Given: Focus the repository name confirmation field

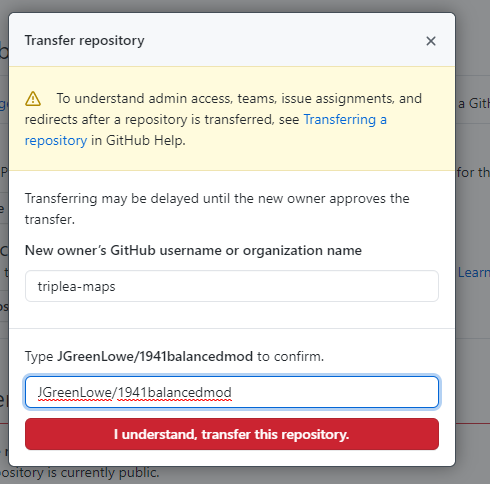Looking at the screenshot, I should coord(232,392).
